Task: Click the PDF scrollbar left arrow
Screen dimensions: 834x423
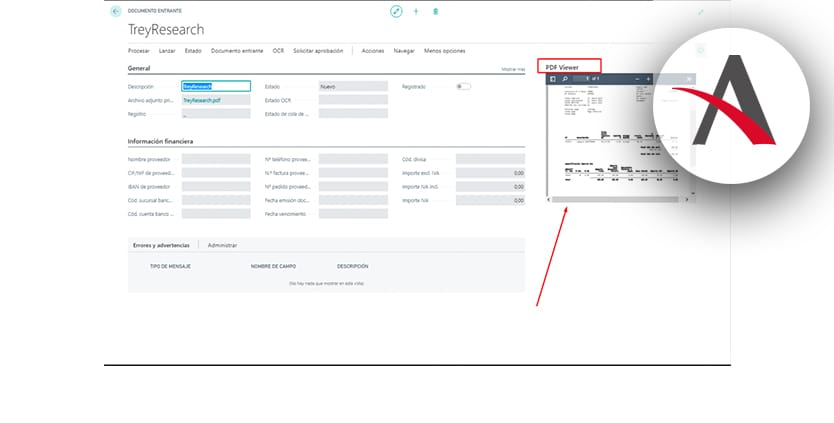Action: (549, 200)
